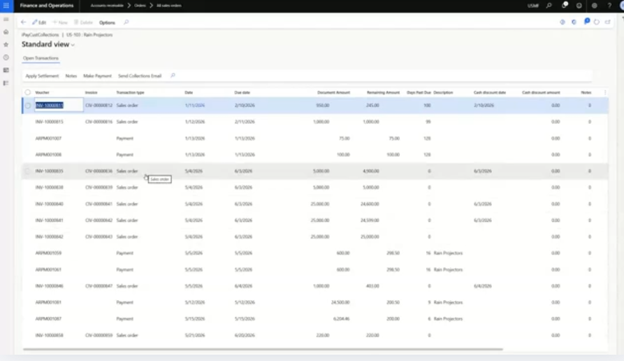Screen dimensions: 624x361
Task: Click the Voucher column header
Action: [x=42, y=92]
